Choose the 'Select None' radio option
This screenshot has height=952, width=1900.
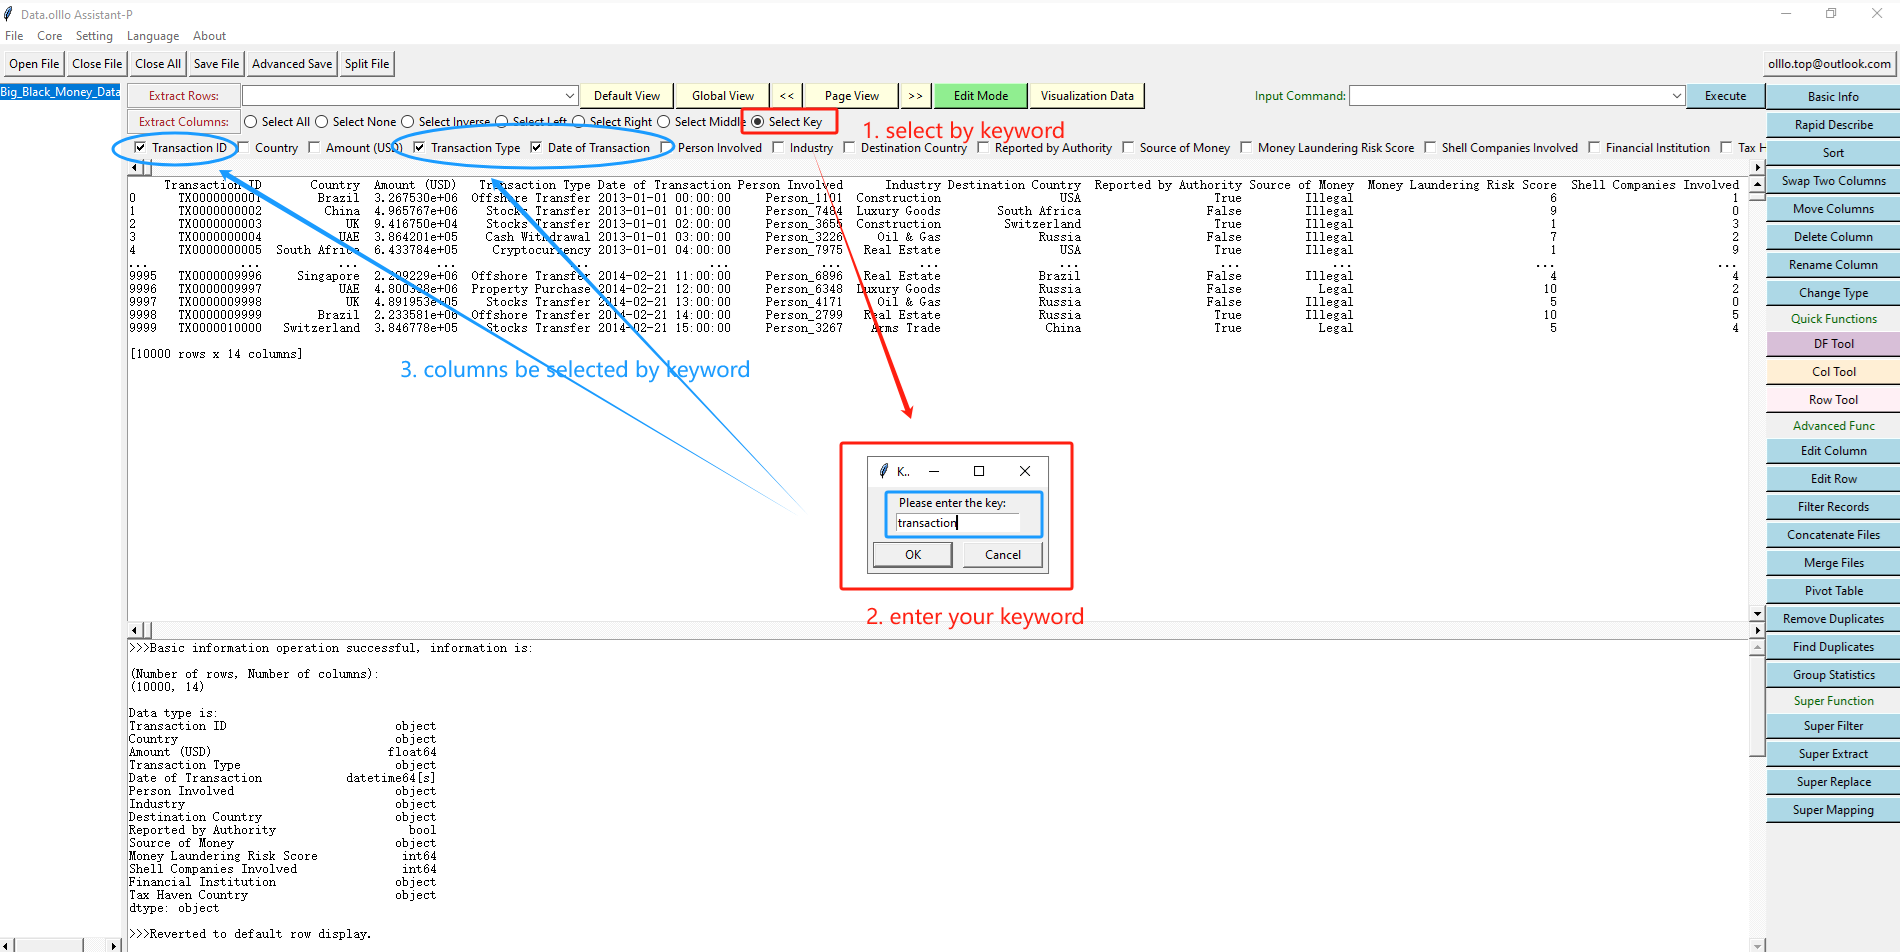322,122
